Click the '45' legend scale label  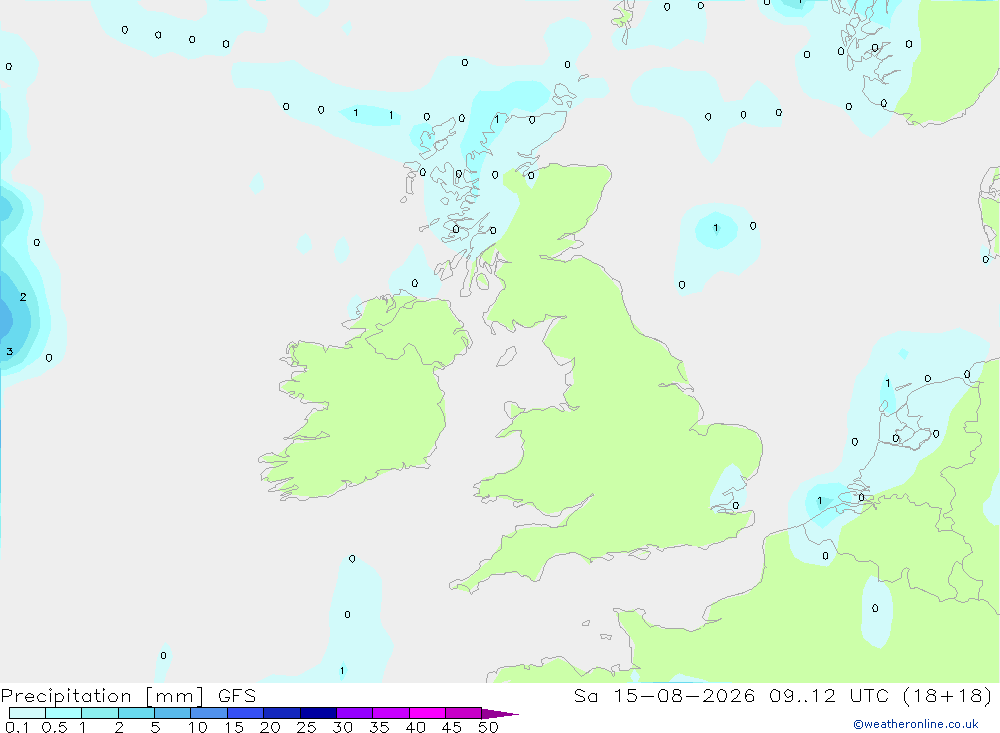pos(452,727)
